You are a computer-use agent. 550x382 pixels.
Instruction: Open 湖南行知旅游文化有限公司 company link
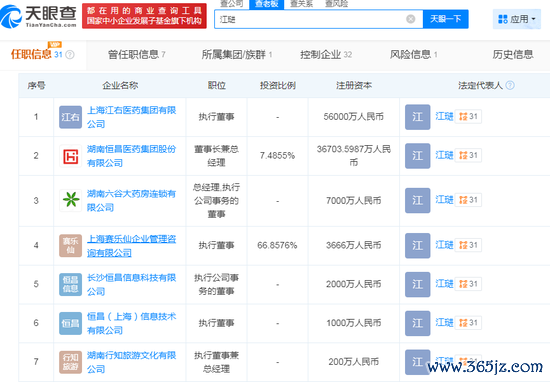click(132, 362)
